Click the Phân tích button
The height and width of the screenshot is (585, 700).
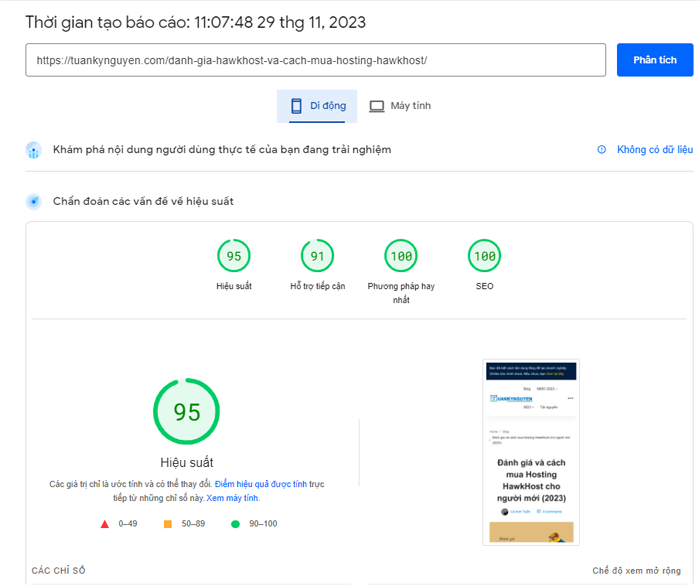pyautogui.click(x=655, y=60)
